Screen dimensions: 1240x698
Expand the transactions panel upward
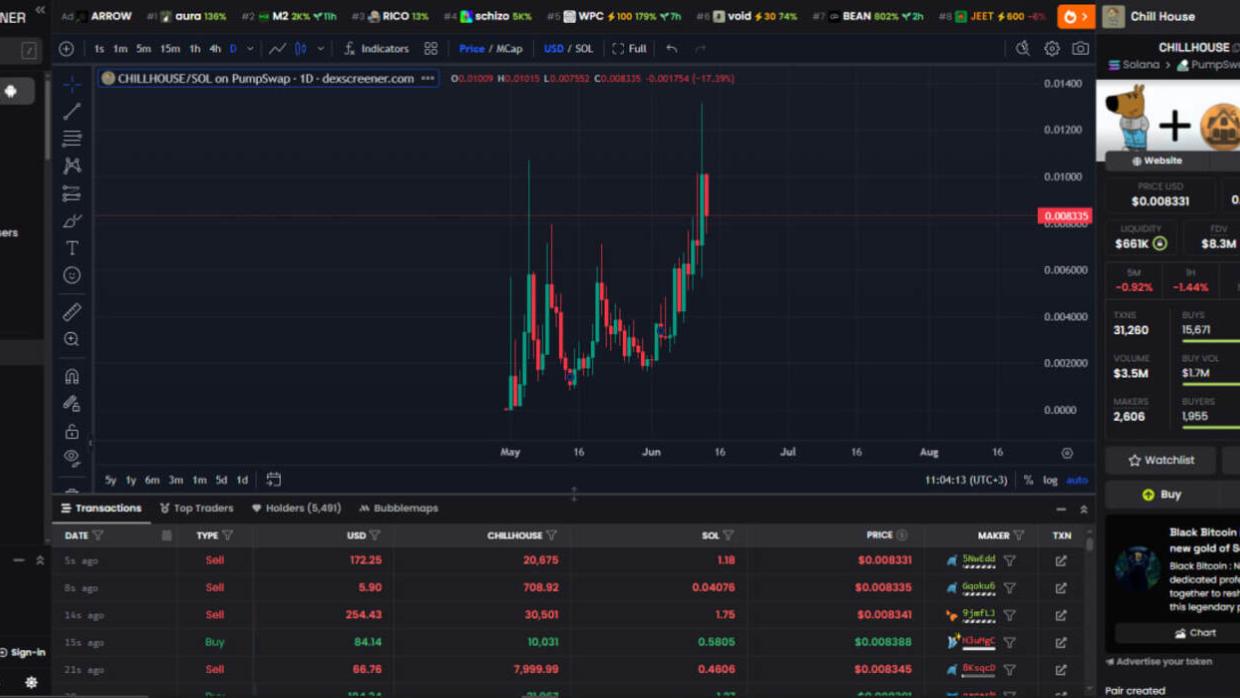pyautogui.click(x=1083, y=509)
